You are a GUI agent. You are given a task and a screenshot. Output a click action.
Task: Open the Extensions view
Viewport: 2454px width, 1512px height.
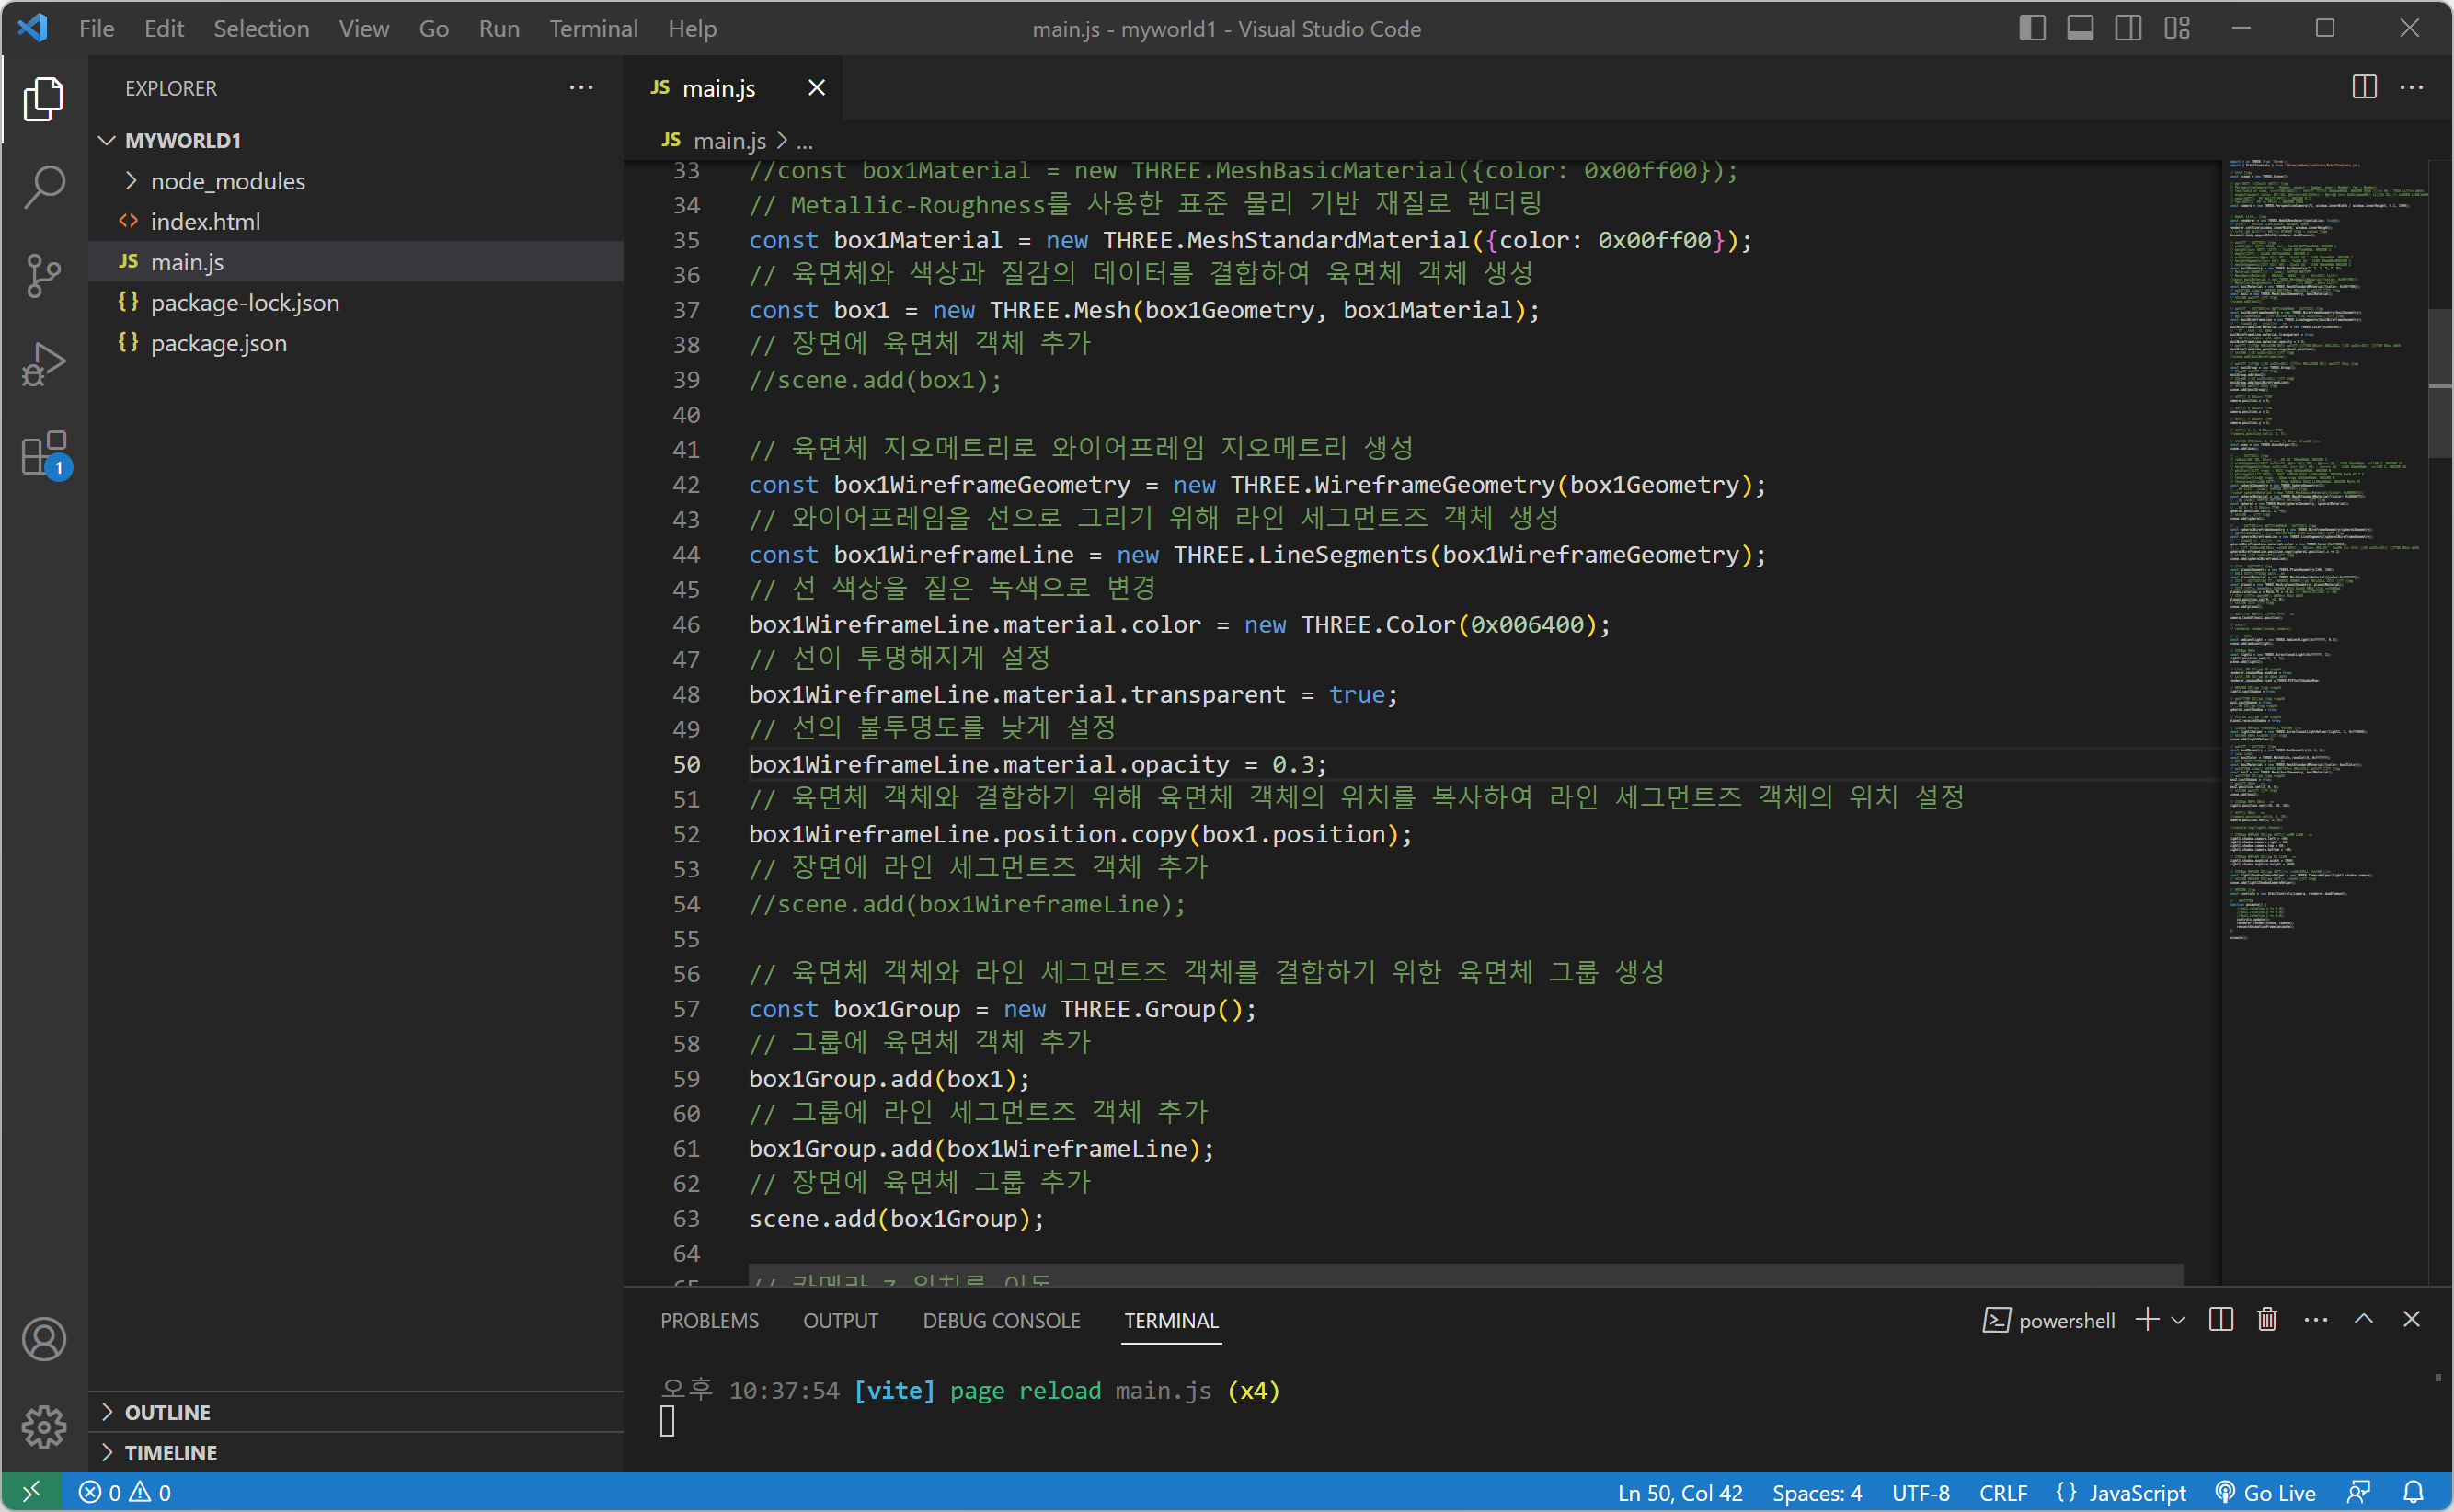[x=44, y=455]
